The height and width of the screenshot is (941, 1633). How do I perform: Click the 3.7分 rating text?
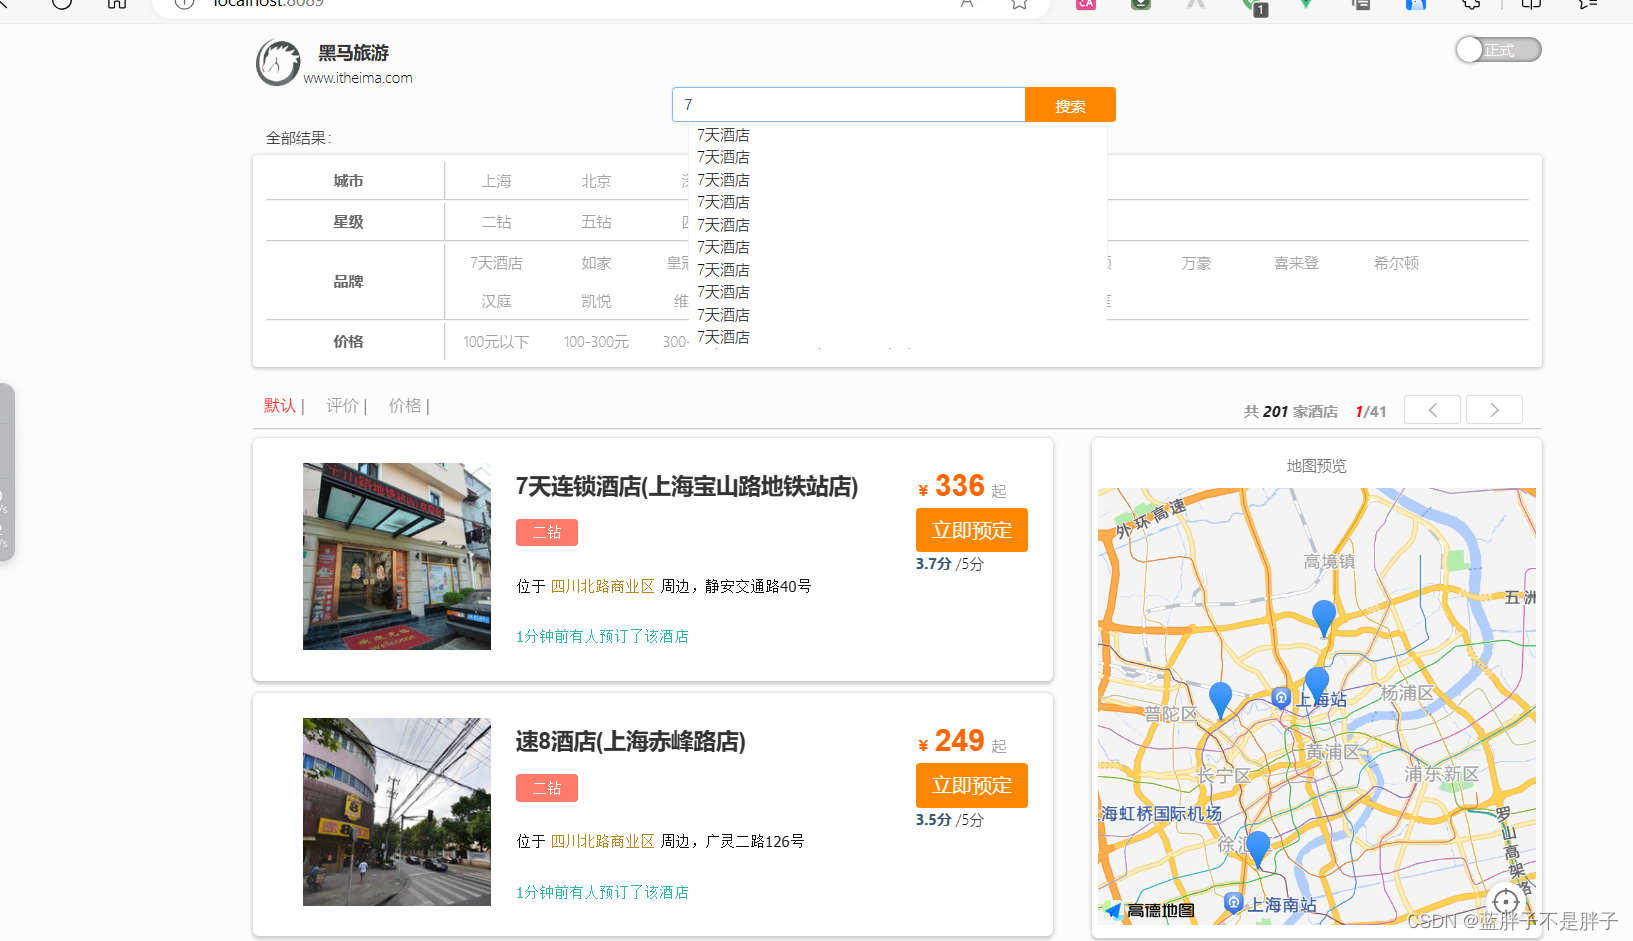point(934,564)
